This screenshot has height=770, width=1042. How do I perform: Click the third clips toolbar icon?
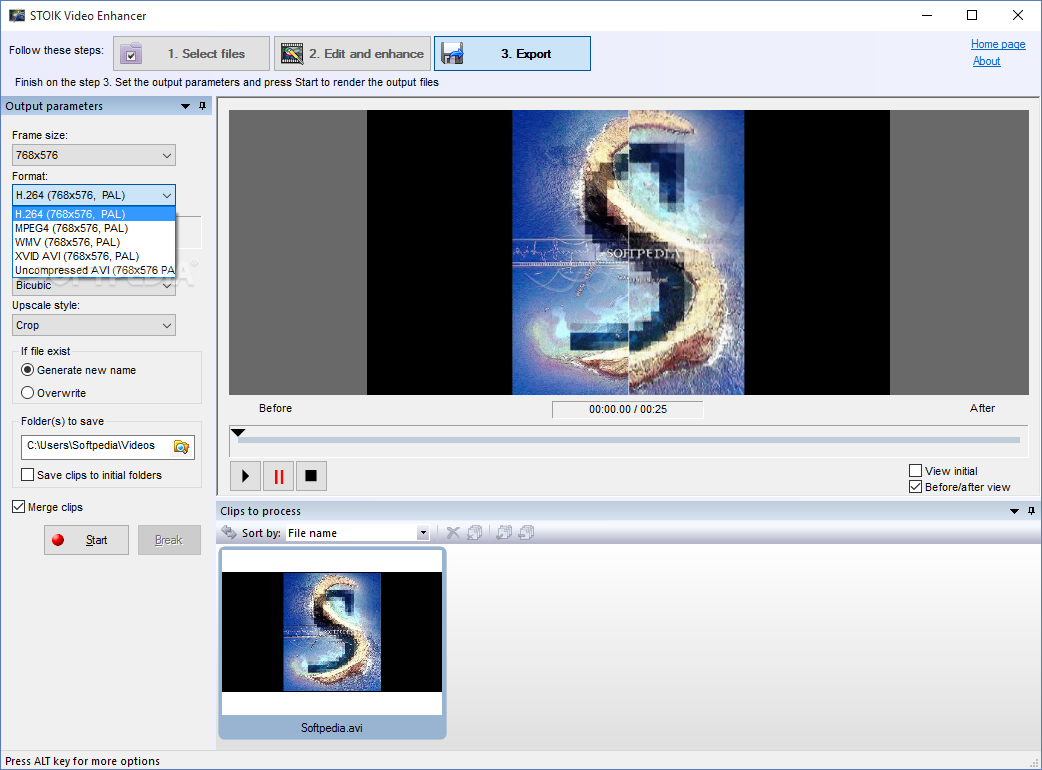coord(504,533)
